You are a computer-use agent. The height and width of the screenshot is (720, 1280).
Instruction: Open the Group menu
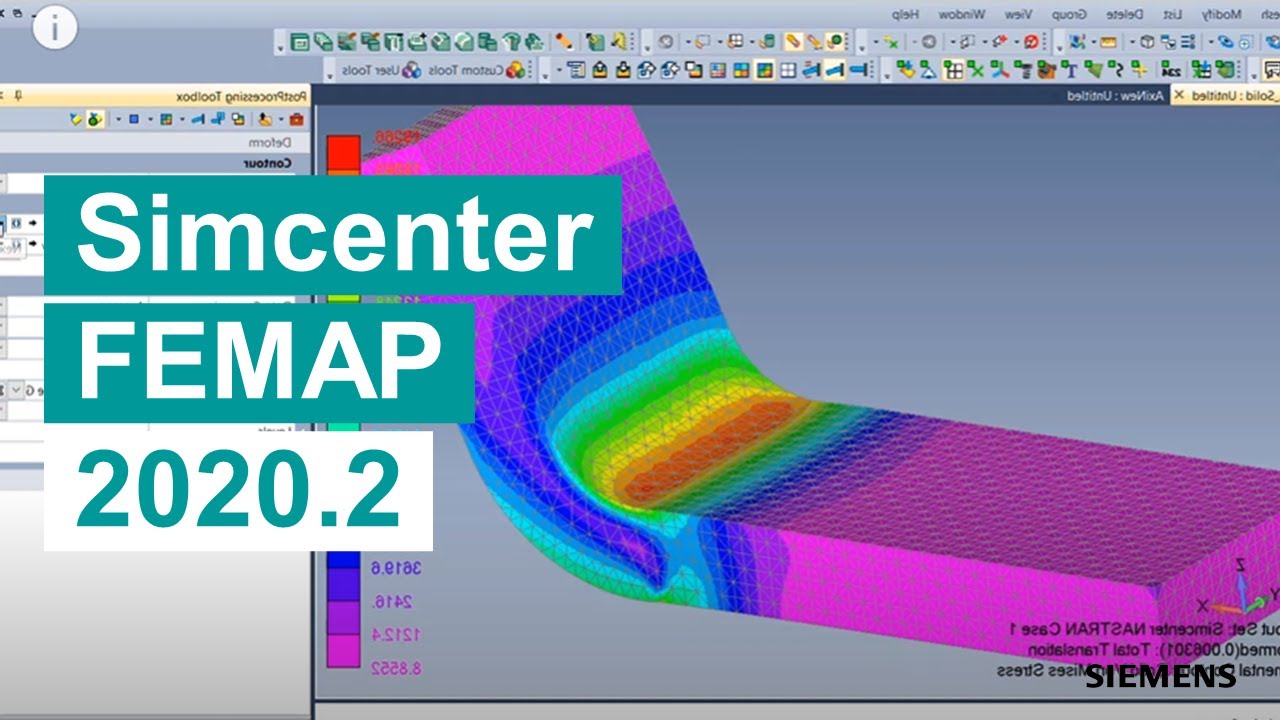point(1067,14)
